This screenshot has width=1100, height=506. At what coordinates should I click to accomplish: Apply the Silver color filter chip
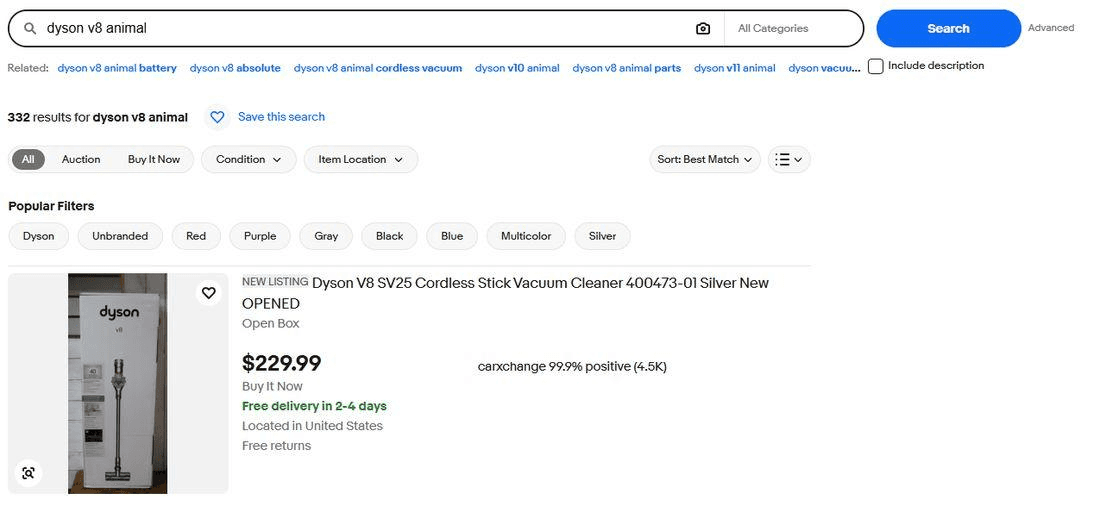click(x=602, y=237)
